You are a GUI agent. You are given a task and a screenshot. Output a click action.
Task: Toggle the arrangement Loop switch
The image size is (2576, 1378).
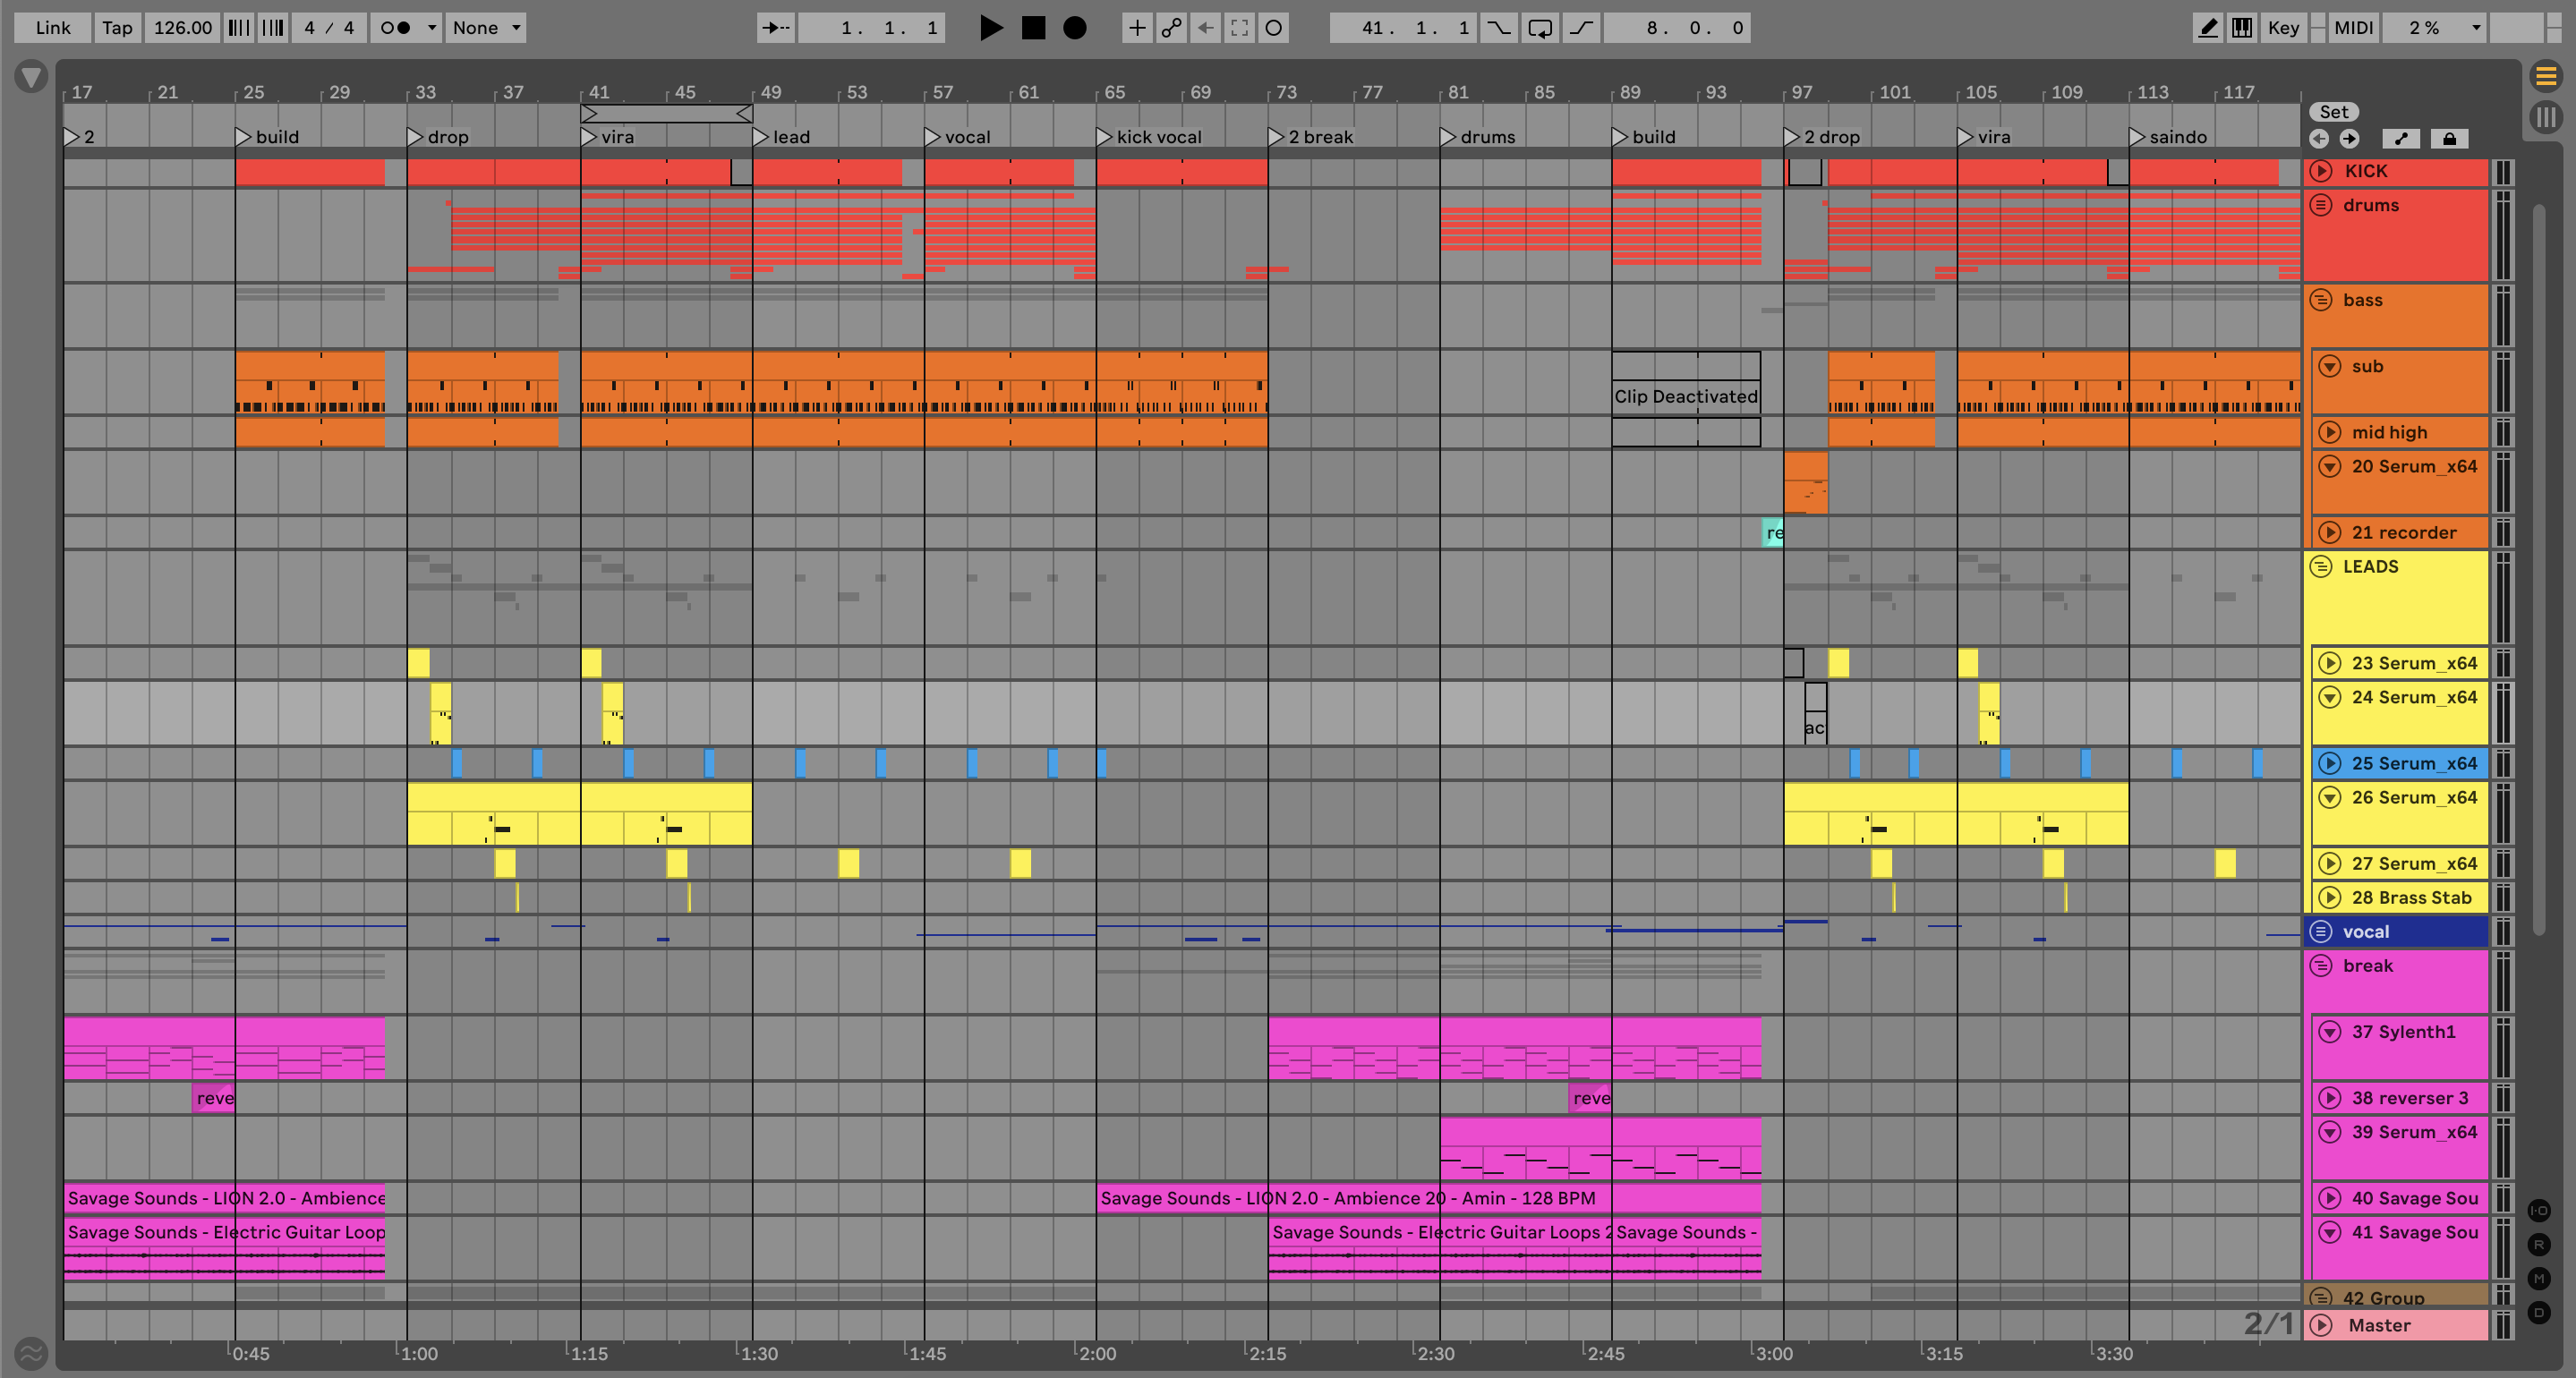[x=1540, y=28]
